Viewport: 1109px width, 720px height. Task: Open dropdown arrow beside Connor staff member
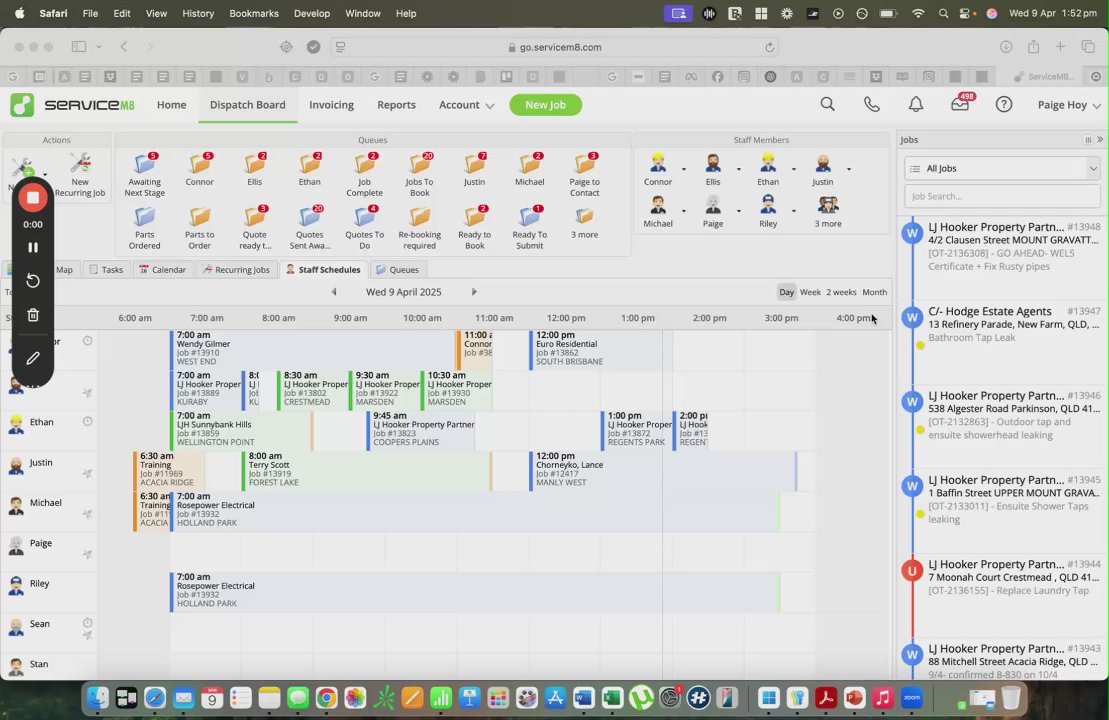tap(683, 170)
